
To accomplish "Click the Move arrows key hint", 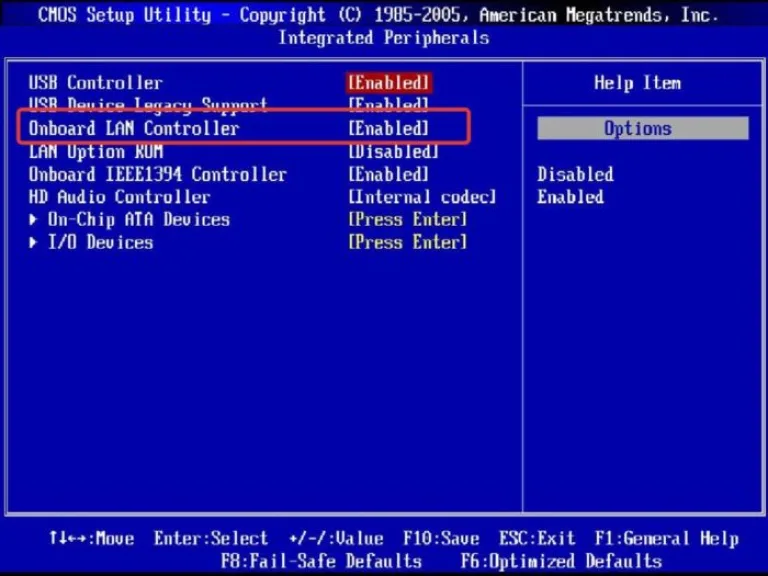I will tap(91, 538).
